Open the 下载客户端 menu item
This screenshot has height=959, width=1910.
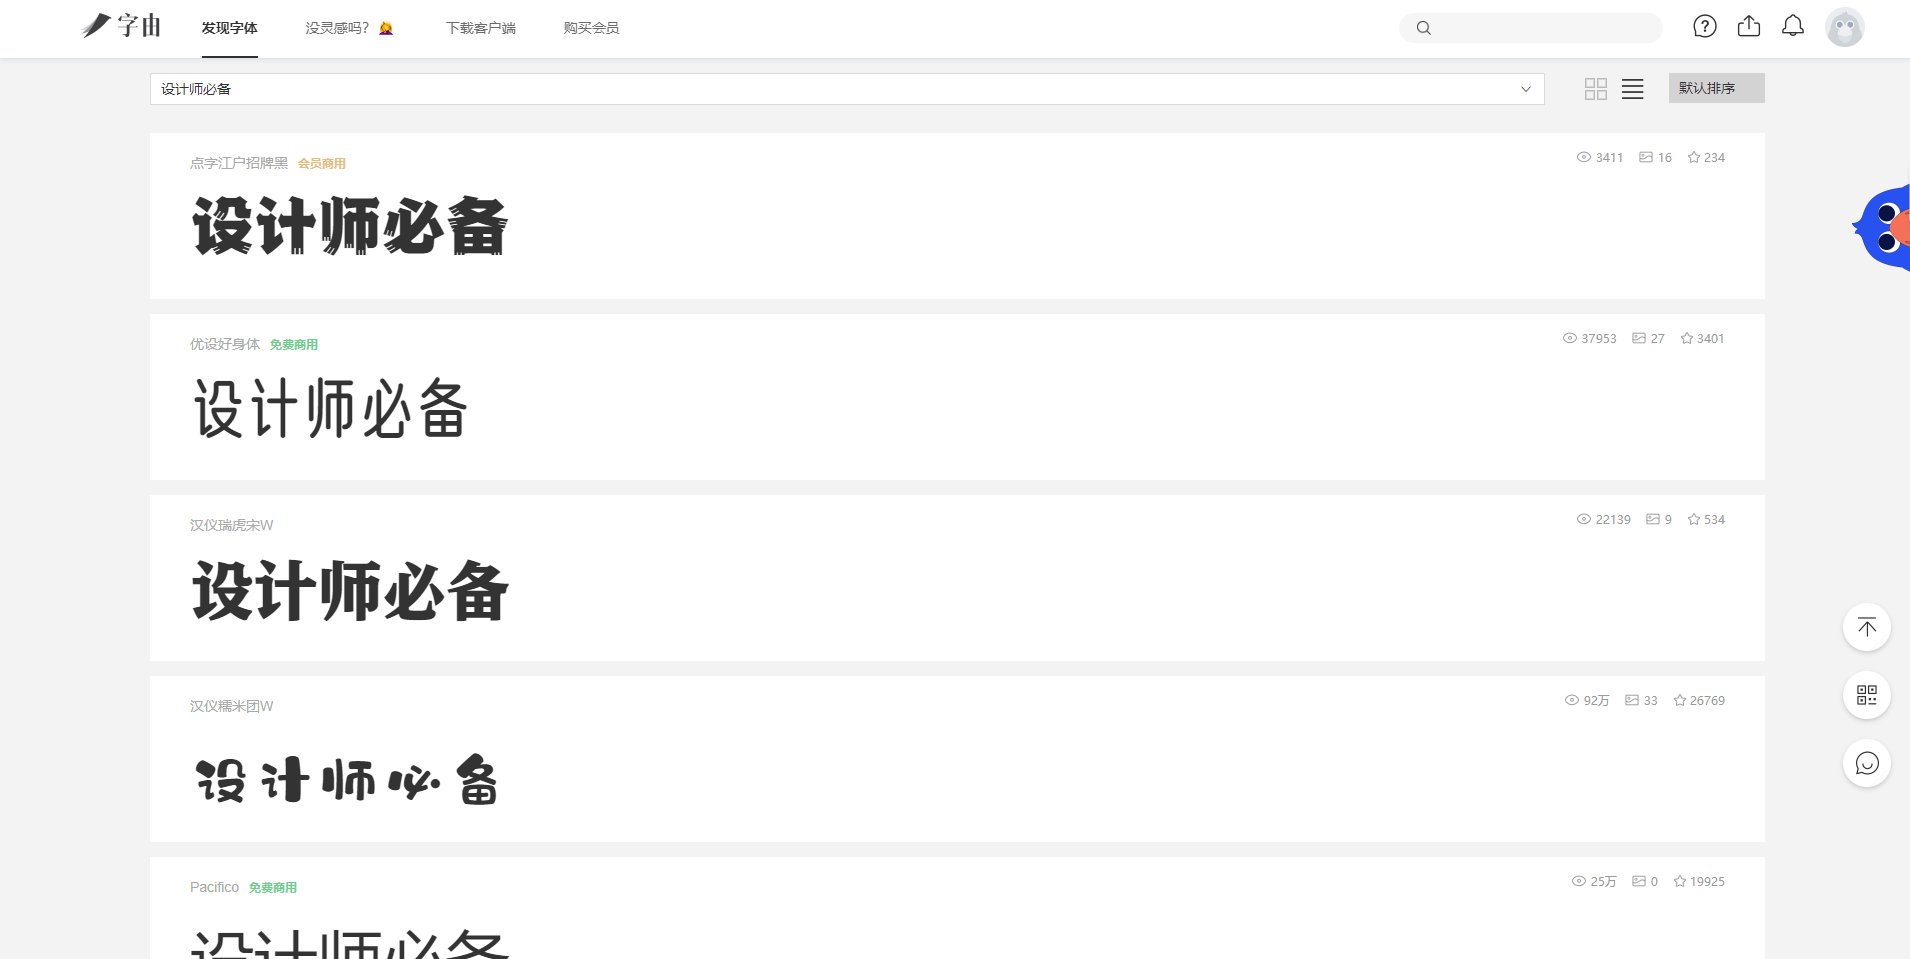[x=481, y=28]
